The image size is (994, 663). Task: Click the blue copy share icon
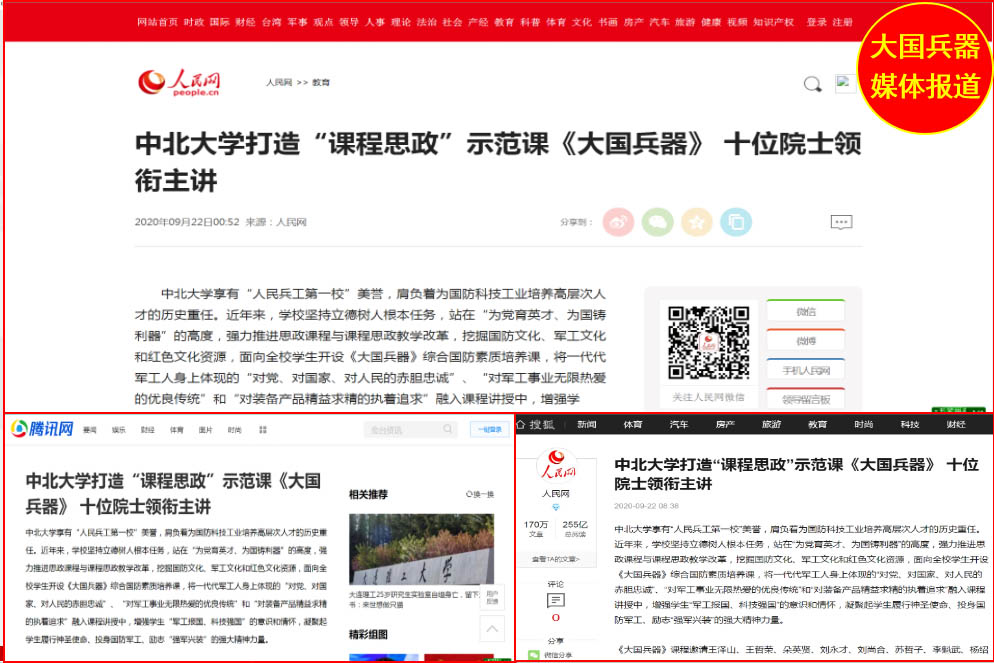[736, 222]
